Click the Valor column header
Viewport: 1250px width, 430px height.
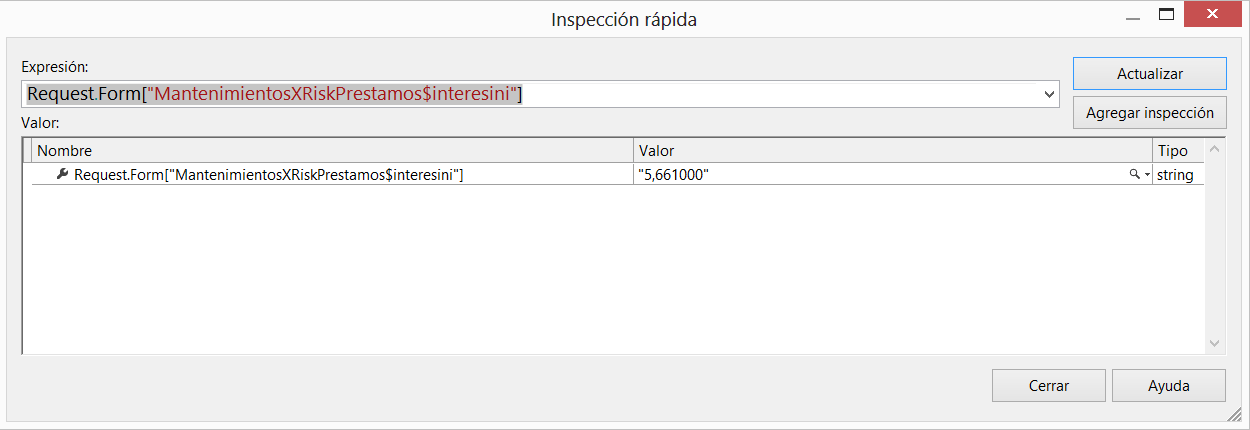point(890,151)
